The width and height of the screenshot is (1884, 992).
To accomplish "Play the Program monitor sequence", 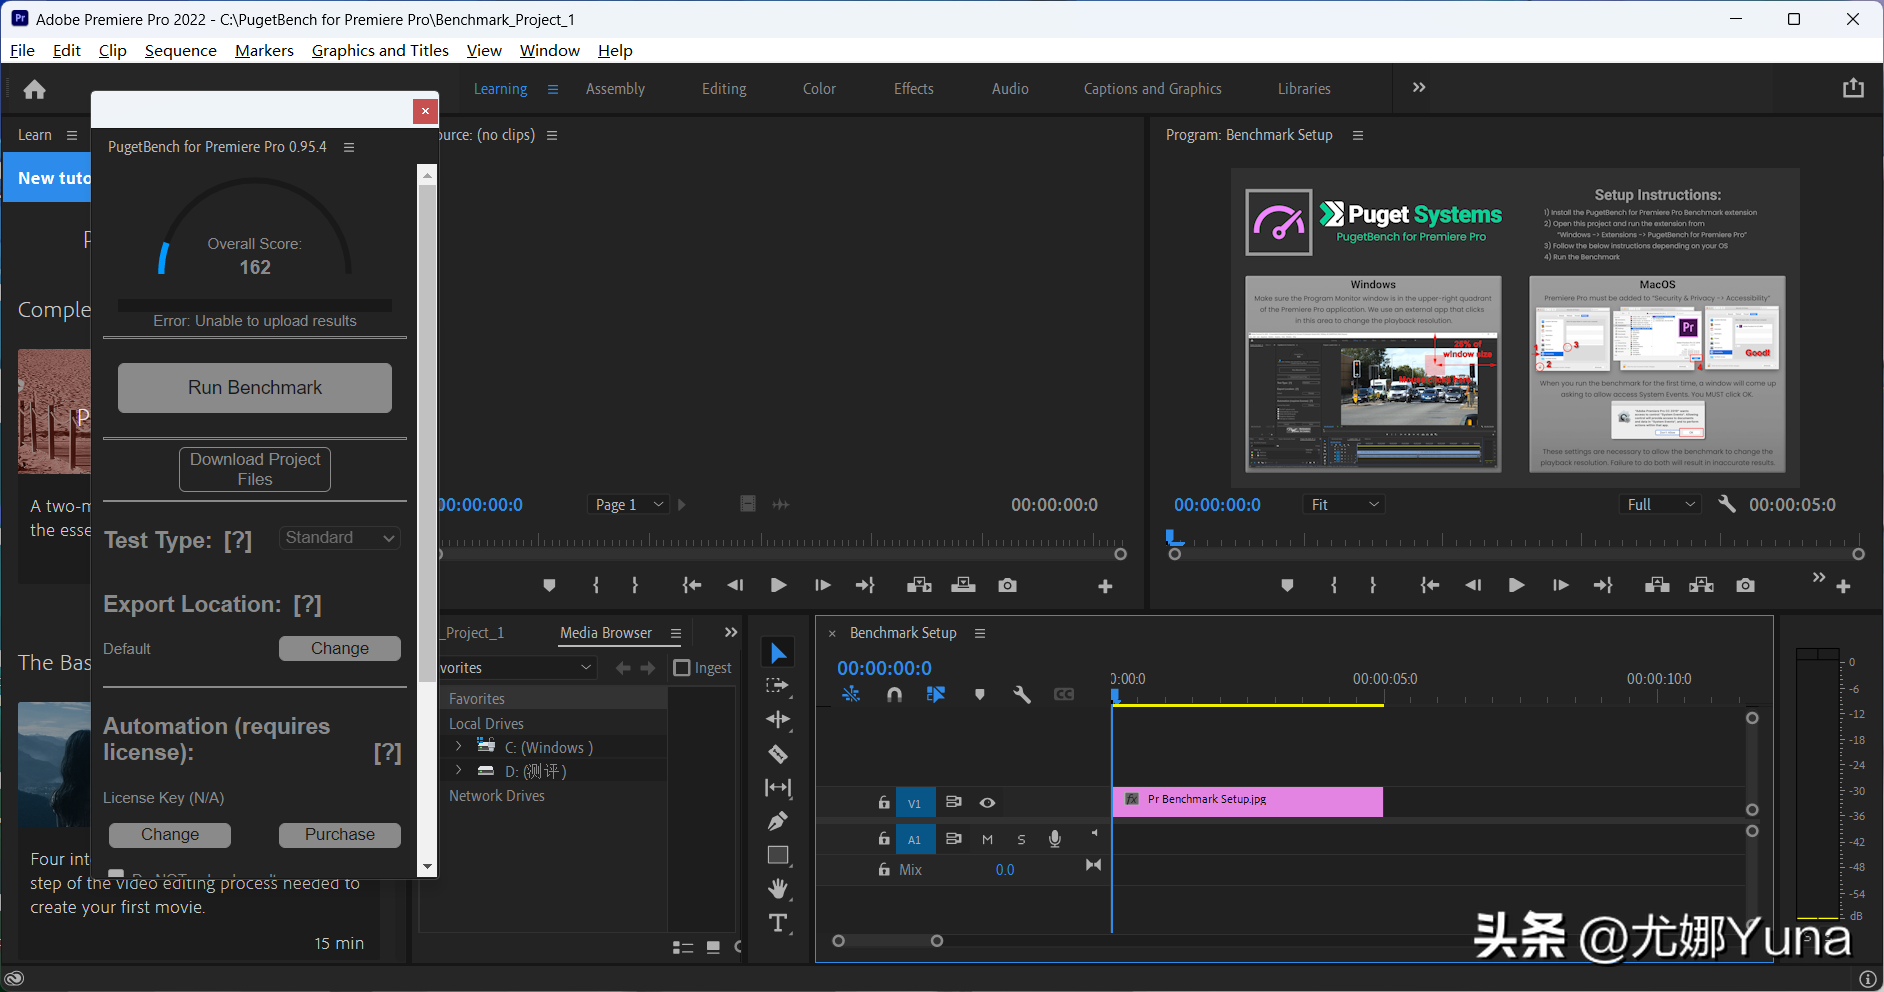I will 1516,585.
